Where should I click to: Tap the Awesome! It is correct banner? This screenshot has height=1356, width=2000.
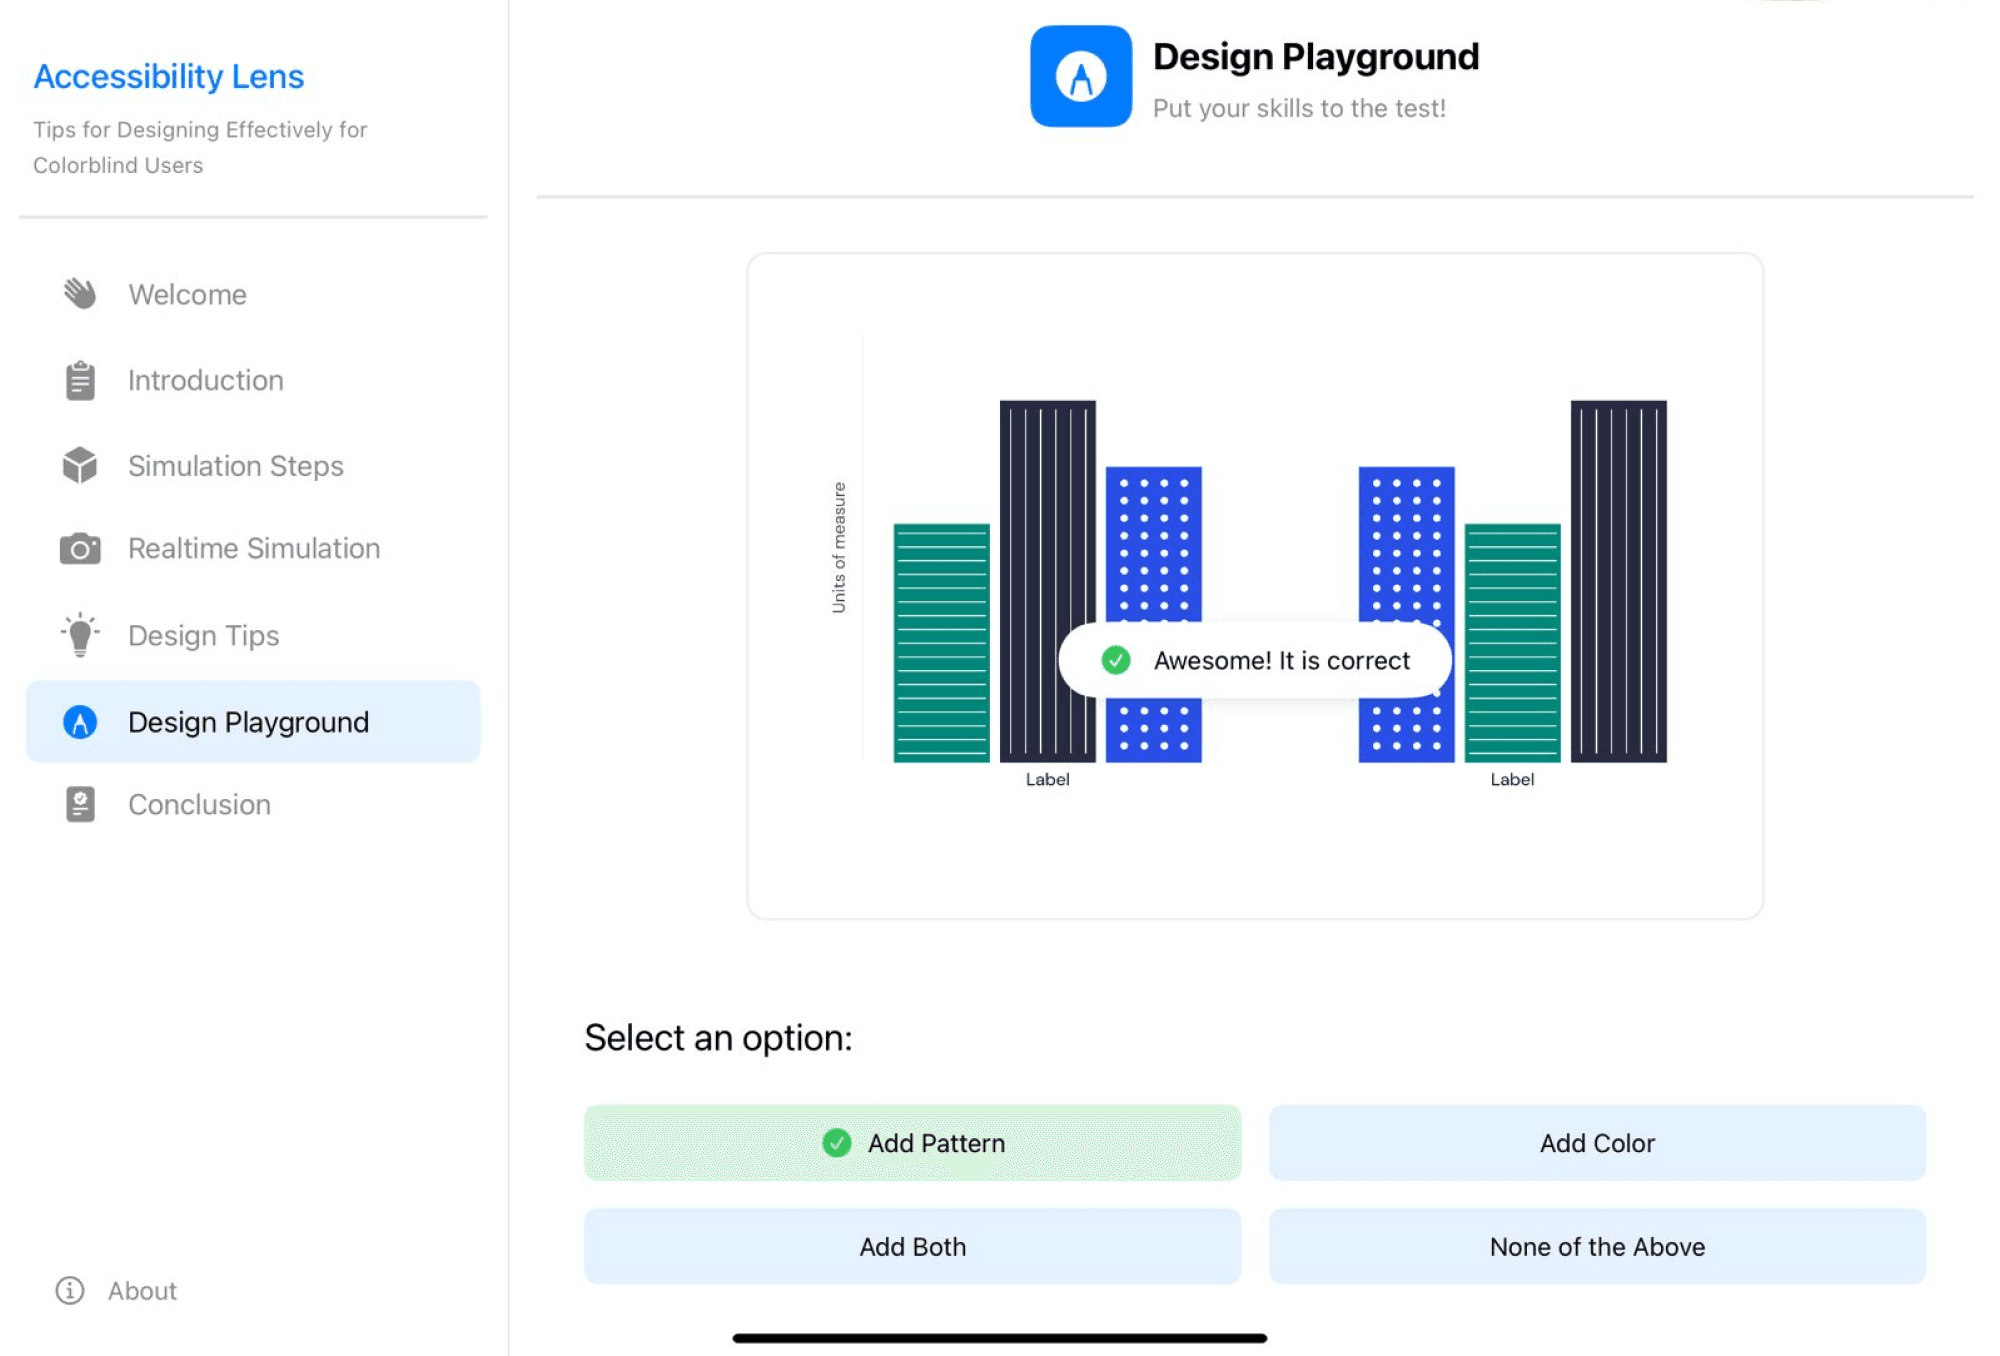tap(1254, 660)
